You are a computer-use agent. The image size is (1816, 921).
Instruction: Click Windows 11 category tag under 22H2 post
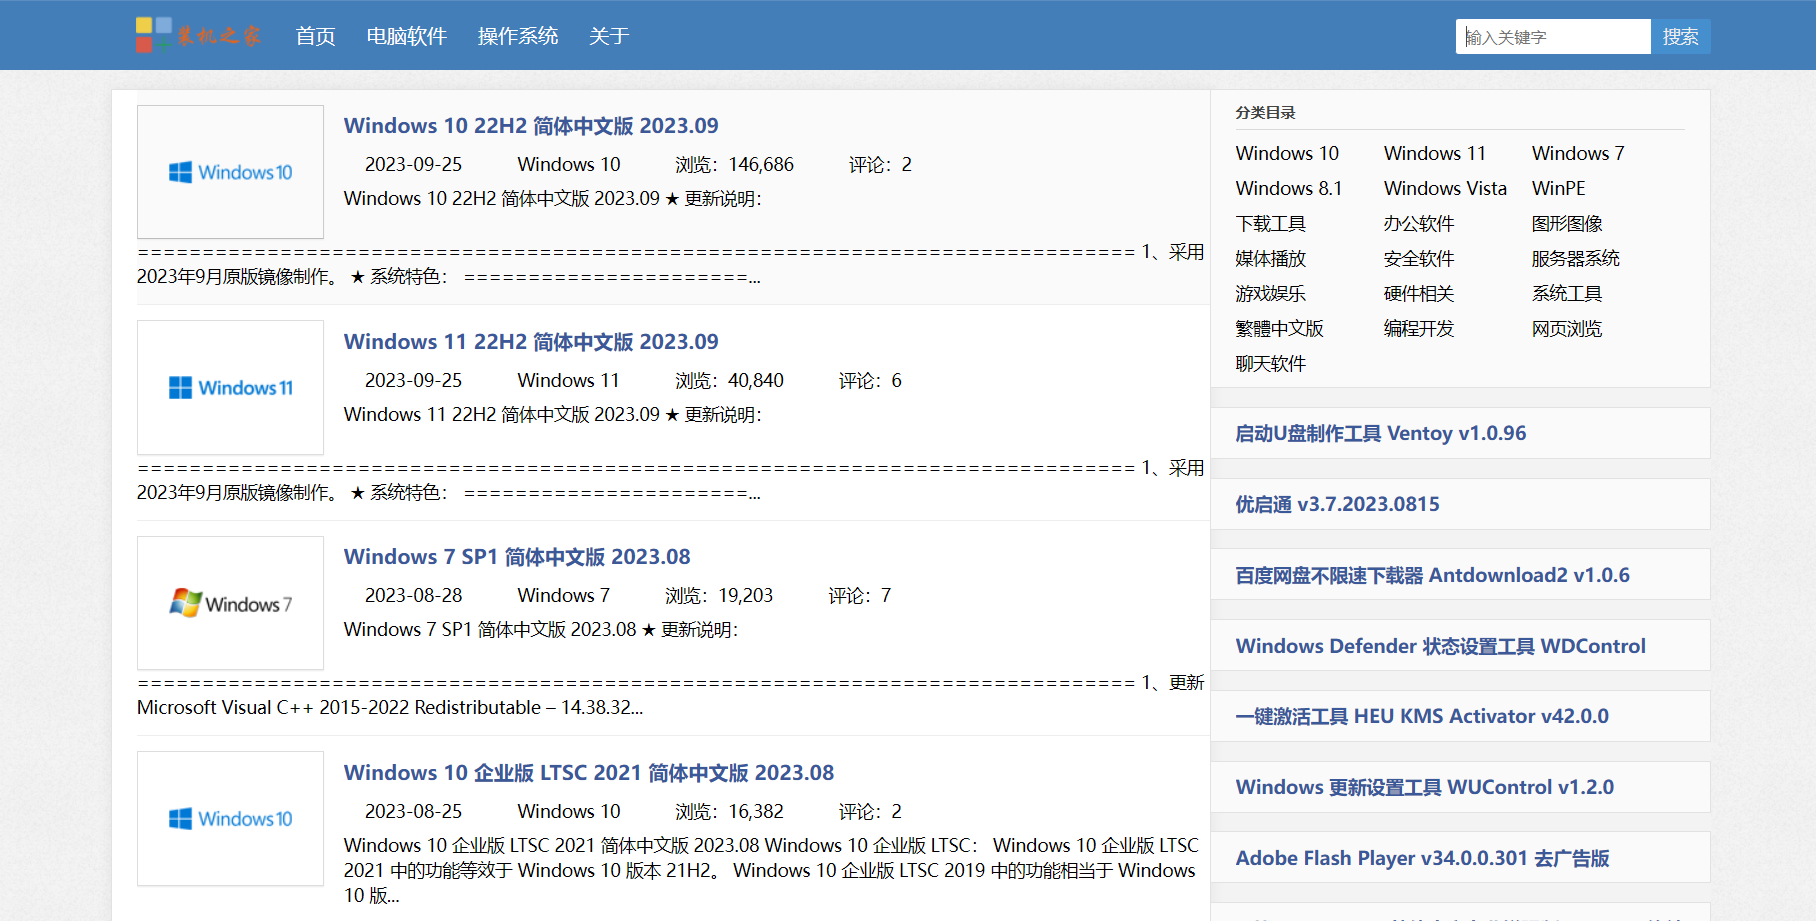[x=568, y=380]
